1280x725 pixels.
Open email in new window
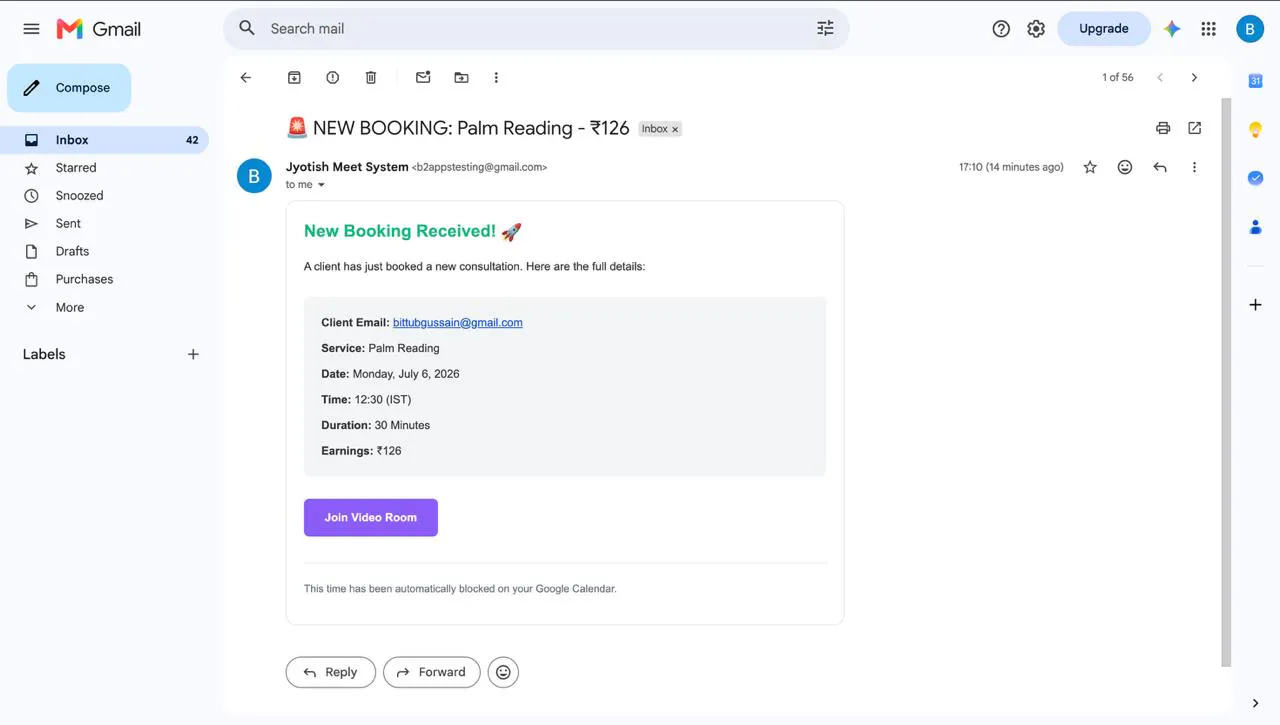[1195, 128]
